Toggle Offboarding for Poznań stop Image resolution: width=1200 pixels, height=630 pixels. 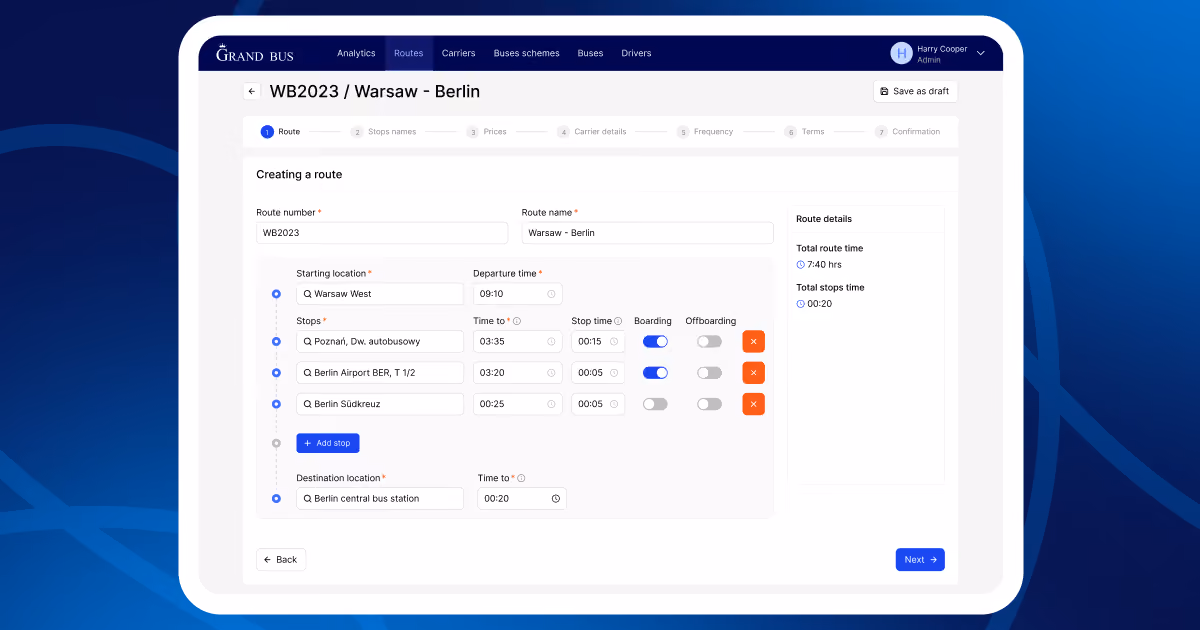point(709,341)
